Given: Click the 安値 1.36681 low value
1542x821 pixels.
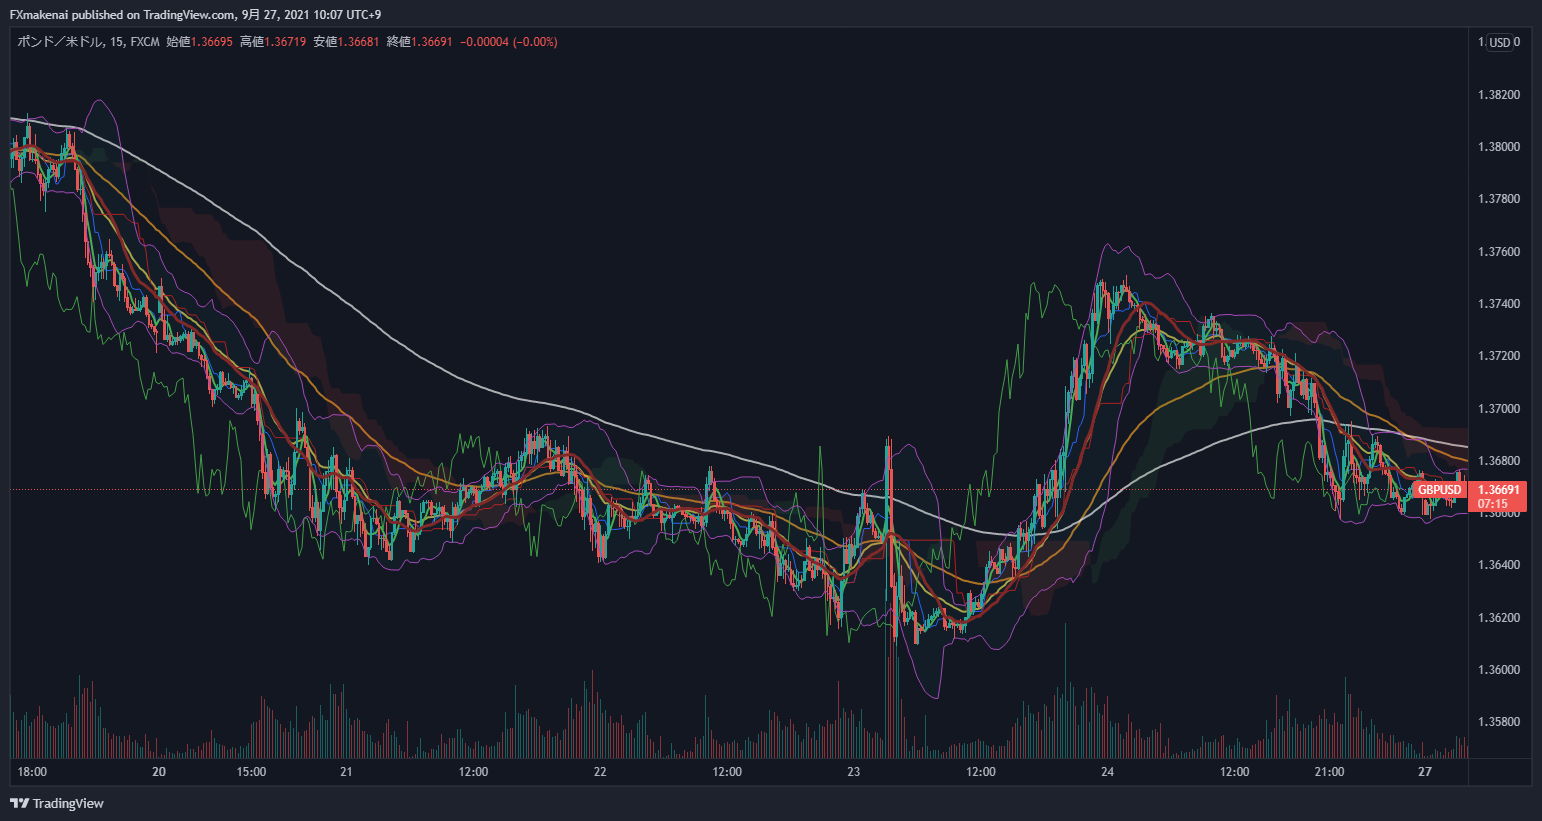Looking at the screenshot, I should coord(346,42).
